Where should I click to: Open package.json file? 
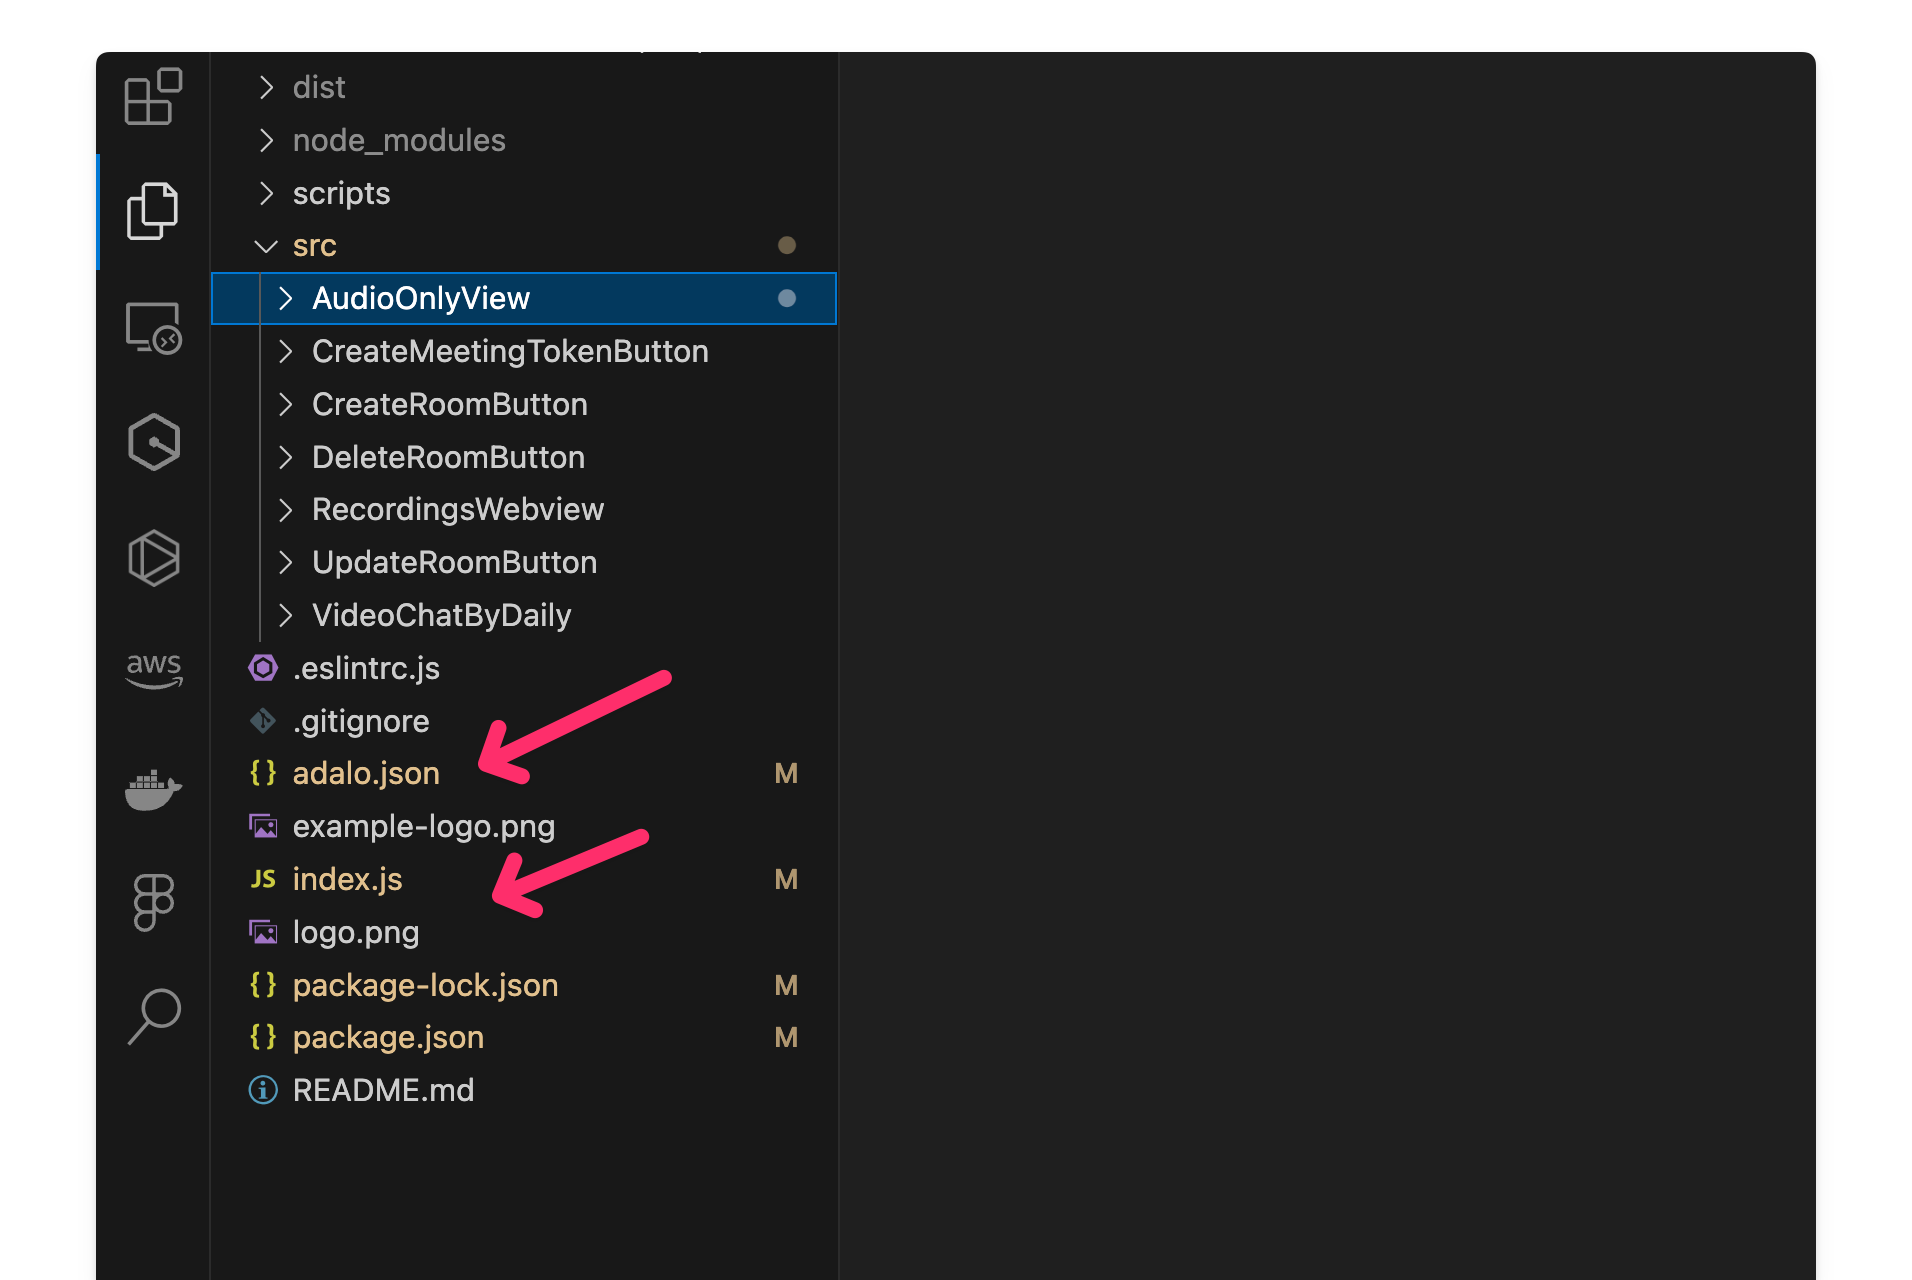pyautogui.click(x=388, y=1038)
